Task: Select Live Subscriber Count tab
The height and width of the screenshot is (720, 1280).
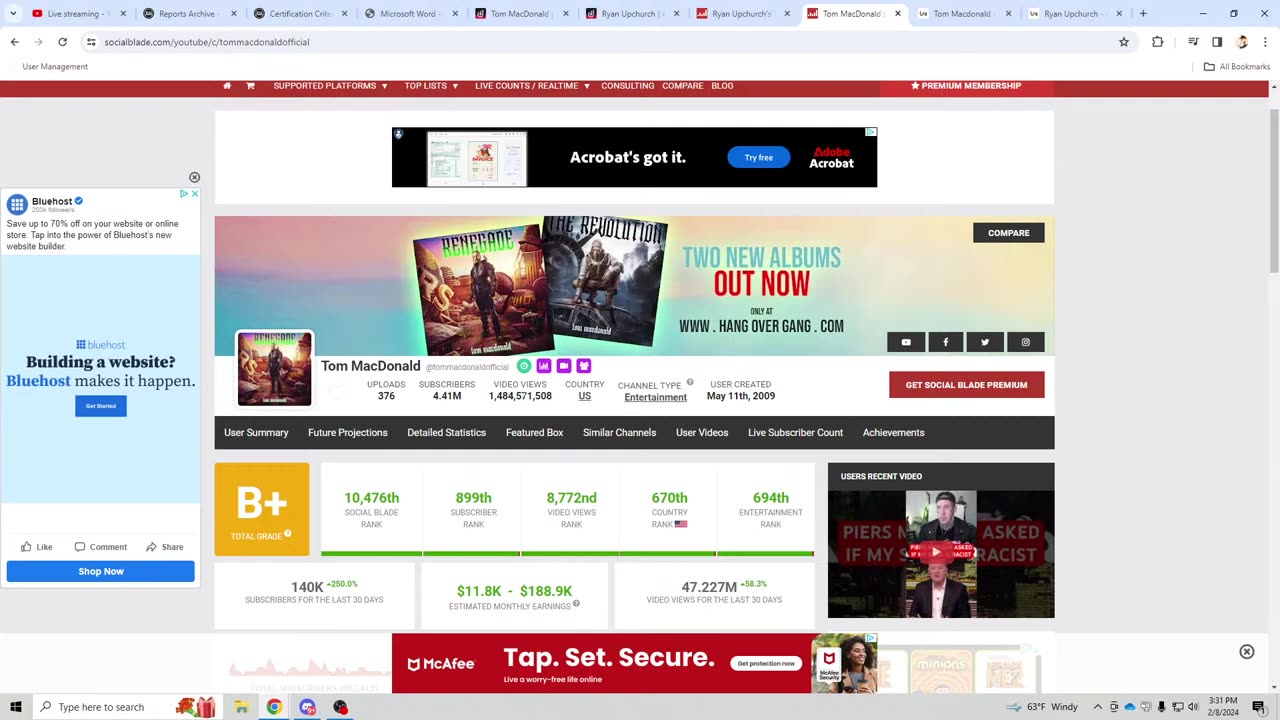Action: 795,433
